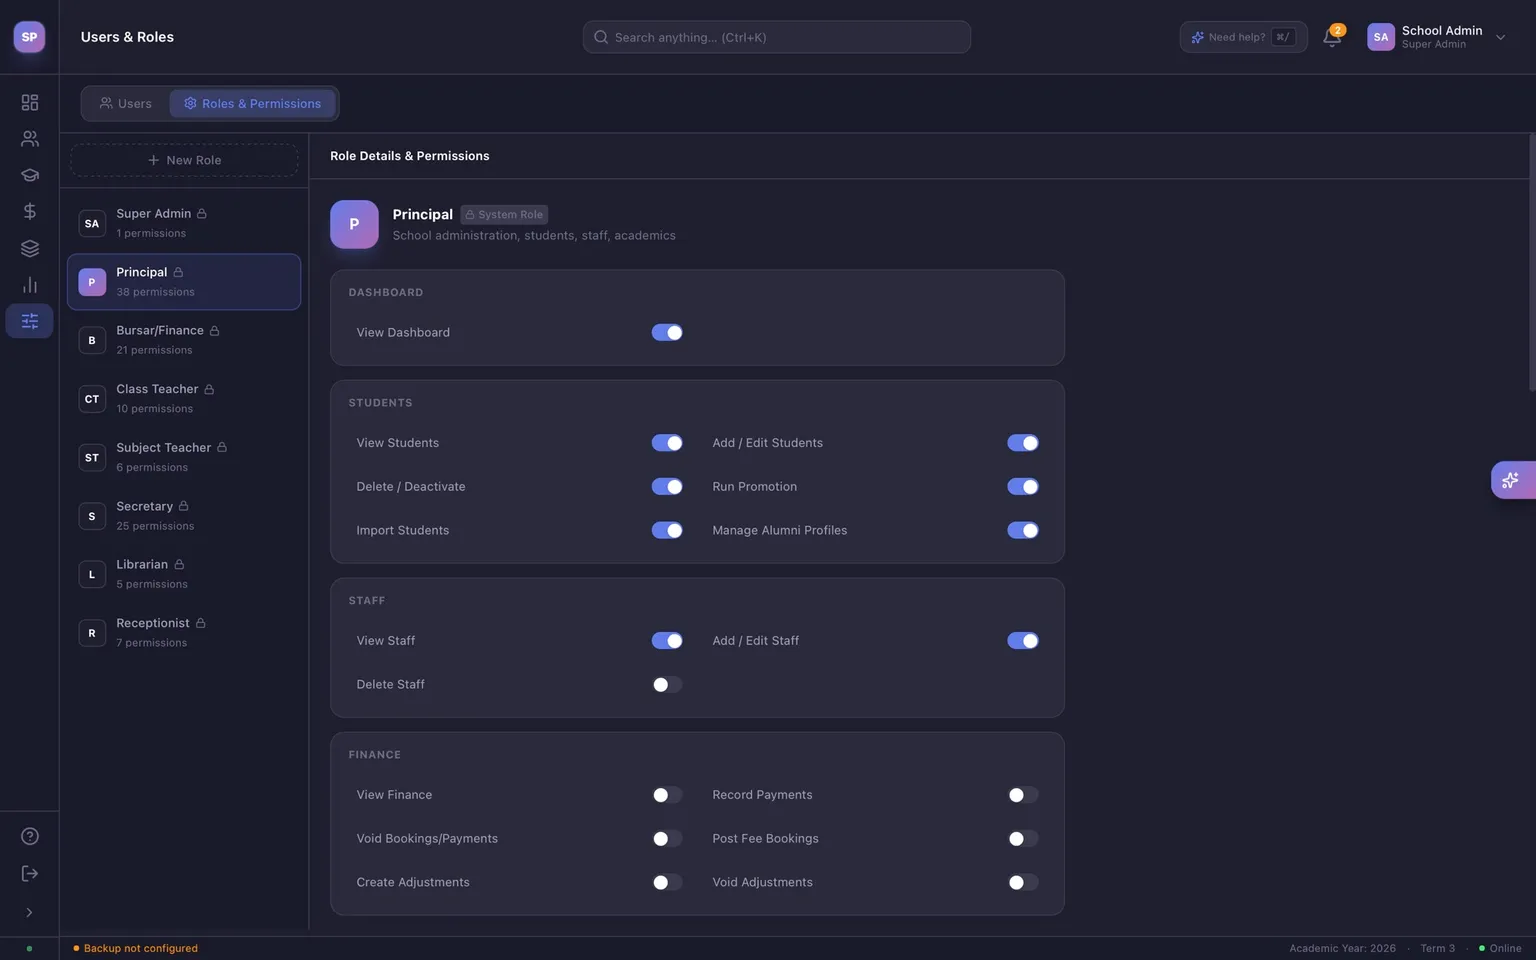Click the Search anything input field

[x=777, y=37]
